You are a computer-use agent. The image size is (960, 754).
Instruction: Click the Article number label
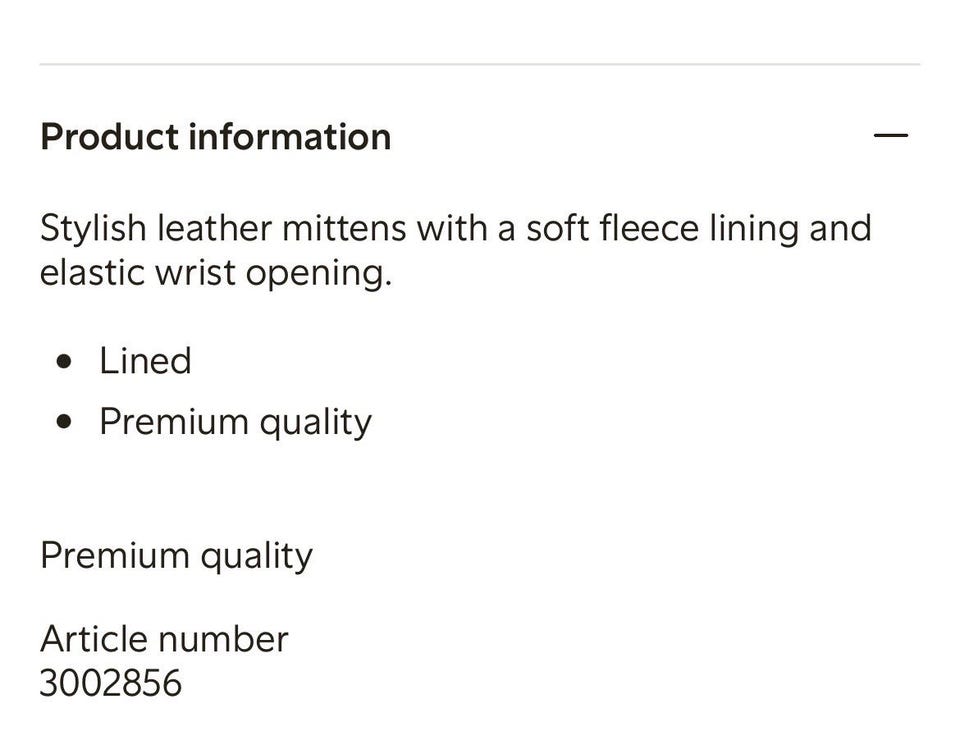coord(164,639)
